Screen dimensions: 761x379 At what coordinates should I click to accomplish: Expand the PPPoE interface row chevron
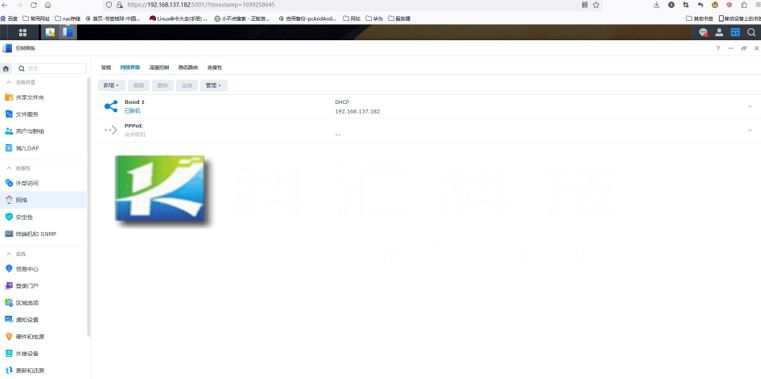coord(750,130)
